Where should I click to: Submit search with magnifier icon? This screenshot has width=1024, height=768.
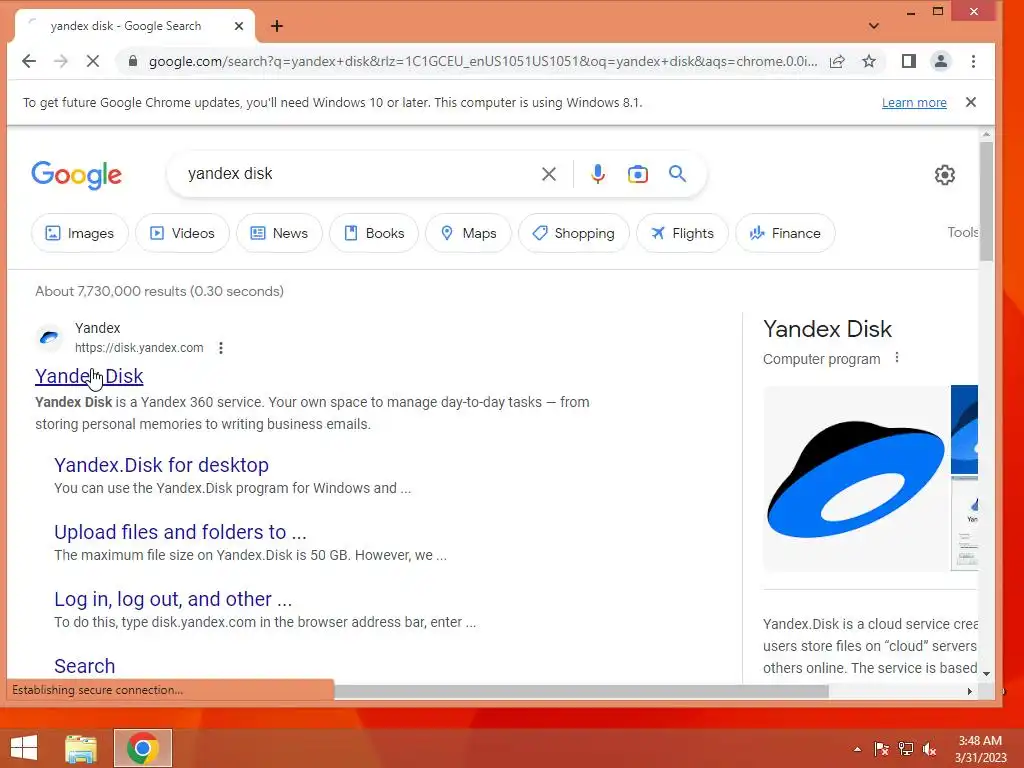pyautogui.click(x=677, y=174)
